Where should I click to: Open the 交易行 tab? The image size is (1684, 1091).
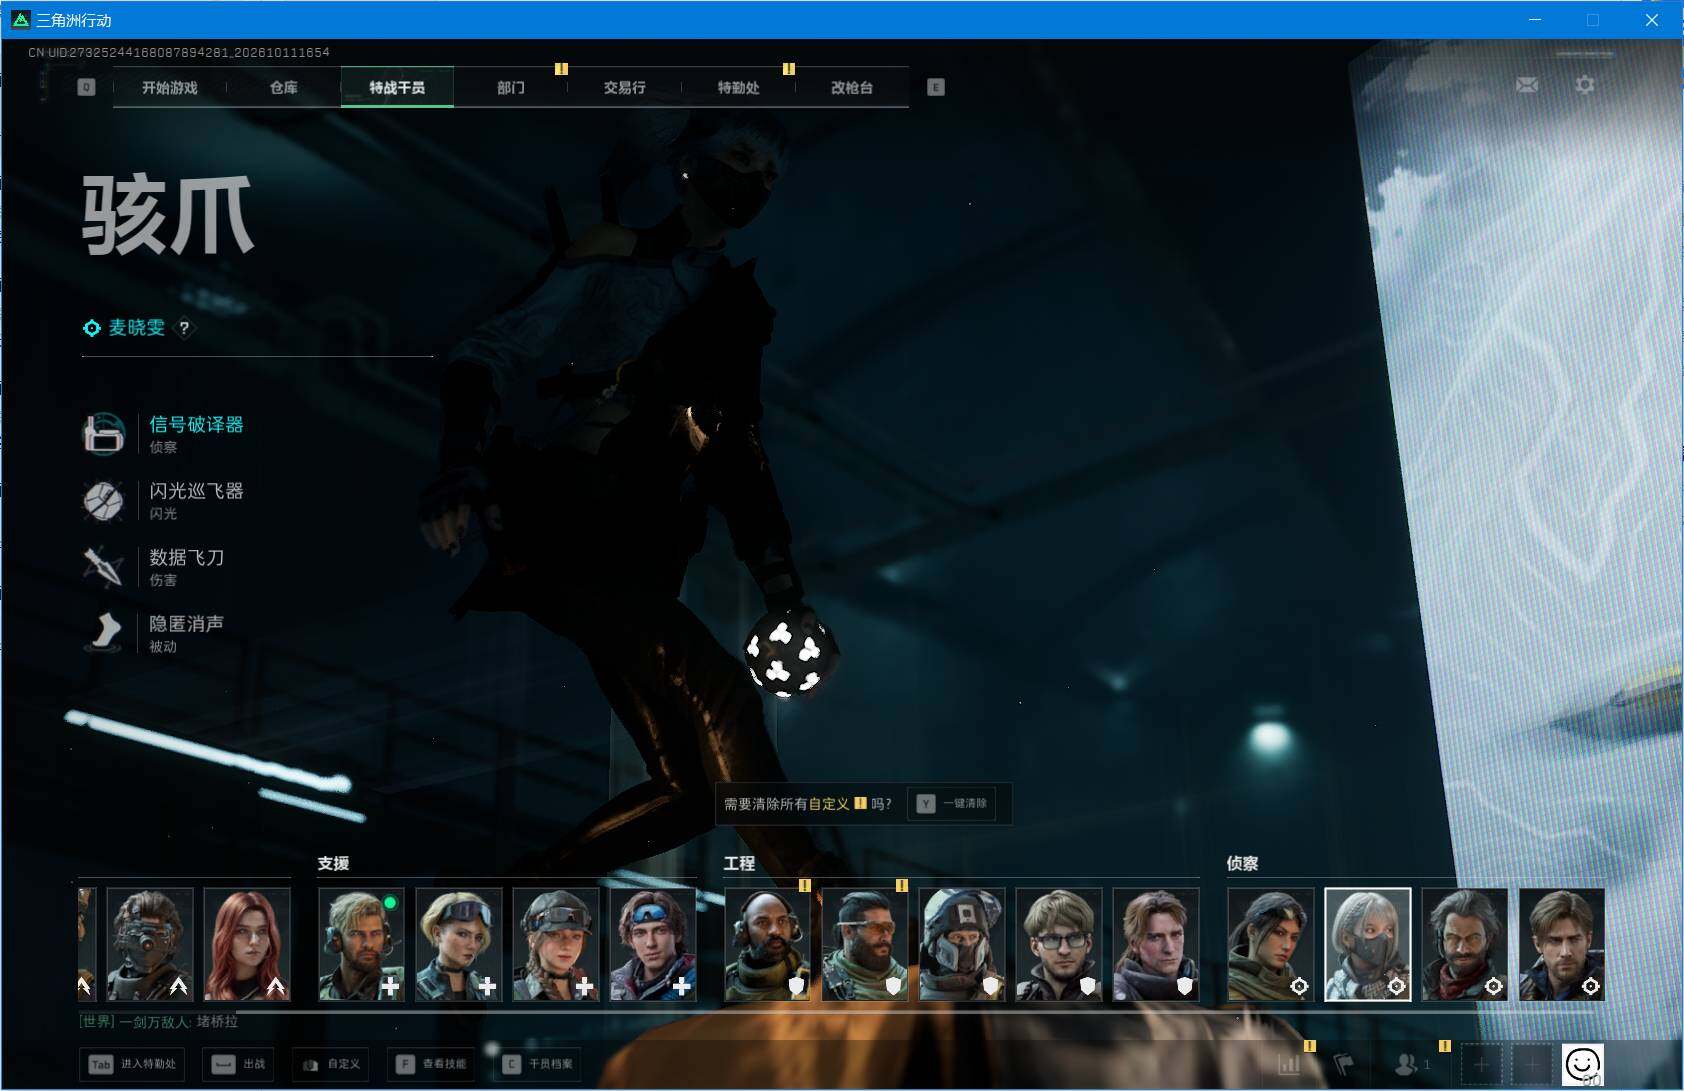pyautogui.click(x=625, y=87)
